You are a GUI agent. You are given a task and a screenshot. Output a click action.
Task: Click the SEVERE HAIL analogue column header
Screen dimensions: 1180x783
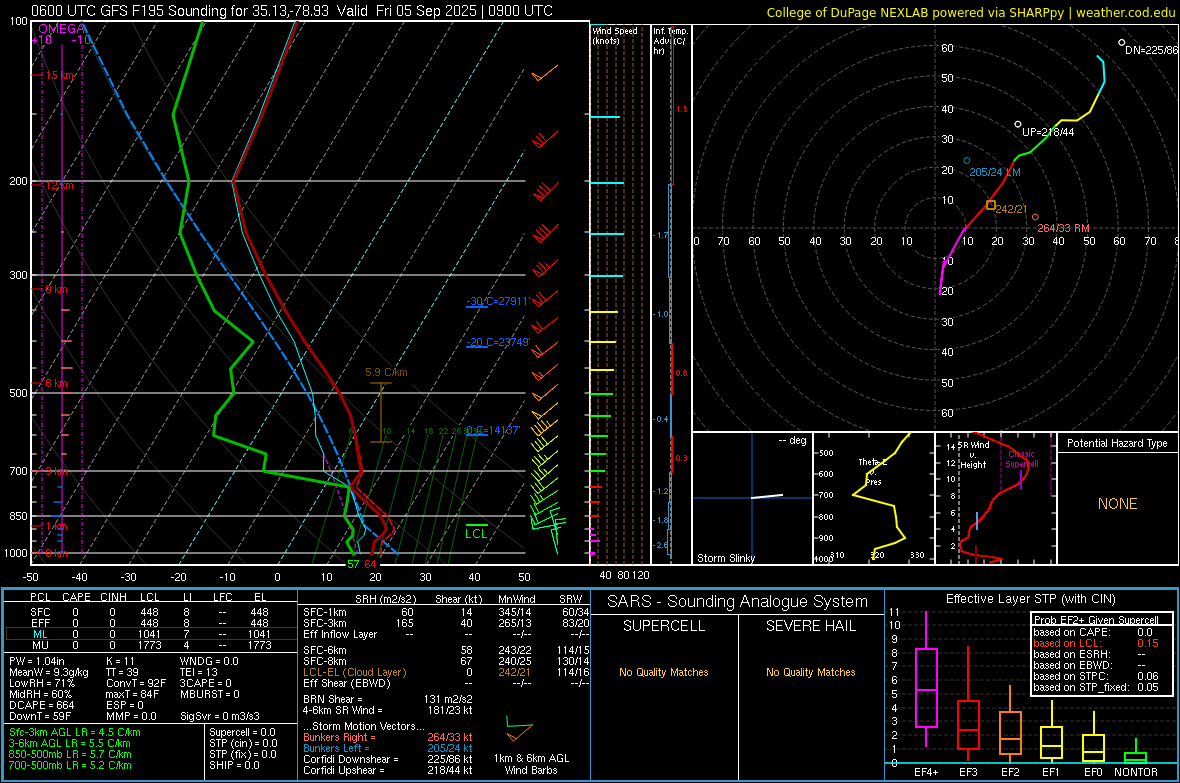coord(810,626)
